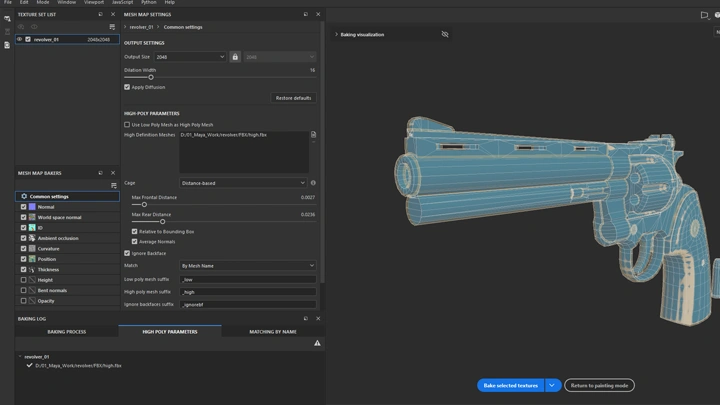Switch to Matching By Name tab
Screen dimensions: 720x405
click(273, 332)
